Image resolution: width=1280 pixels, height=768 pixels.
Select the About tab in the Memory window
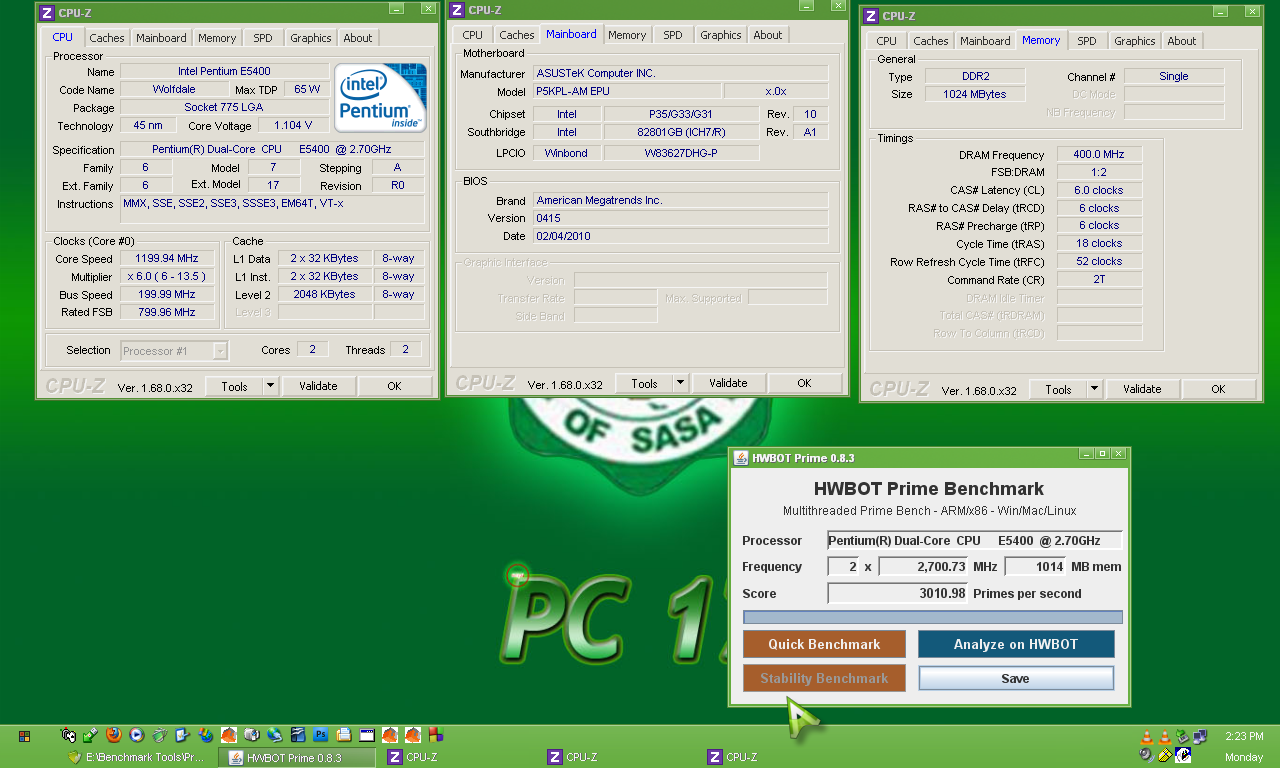pos(1182,41)
